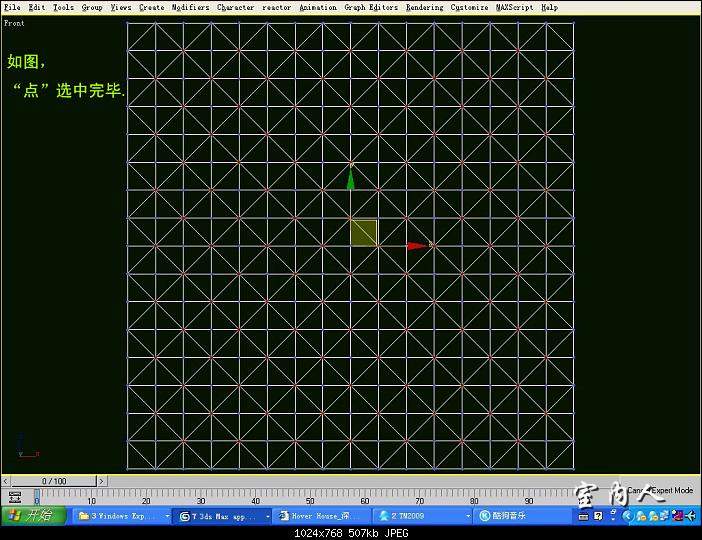702x540 pixels.
Task: Click the language bar help icon
Action: point(598,516)
